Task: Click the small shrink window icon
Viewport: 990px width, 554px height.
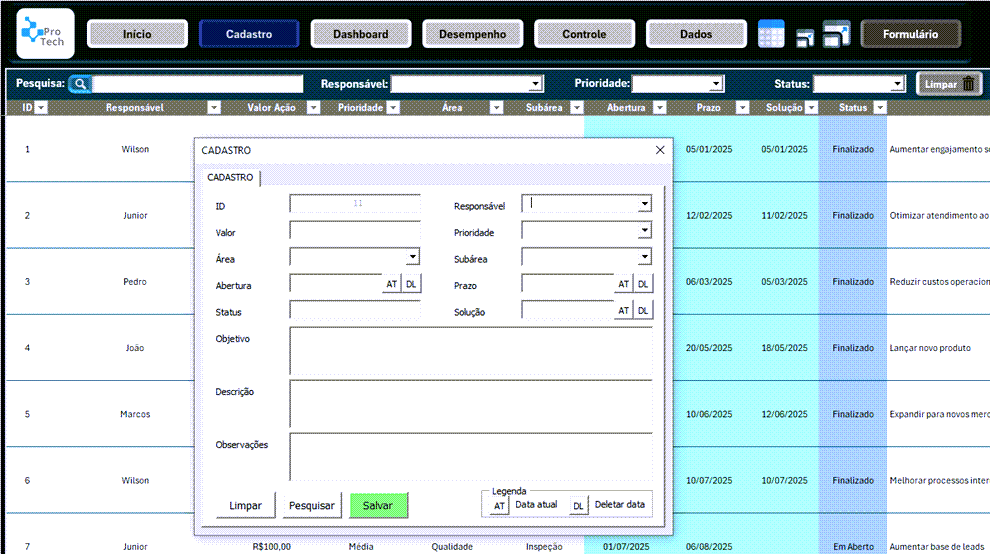Action: [x=805, y=39]
